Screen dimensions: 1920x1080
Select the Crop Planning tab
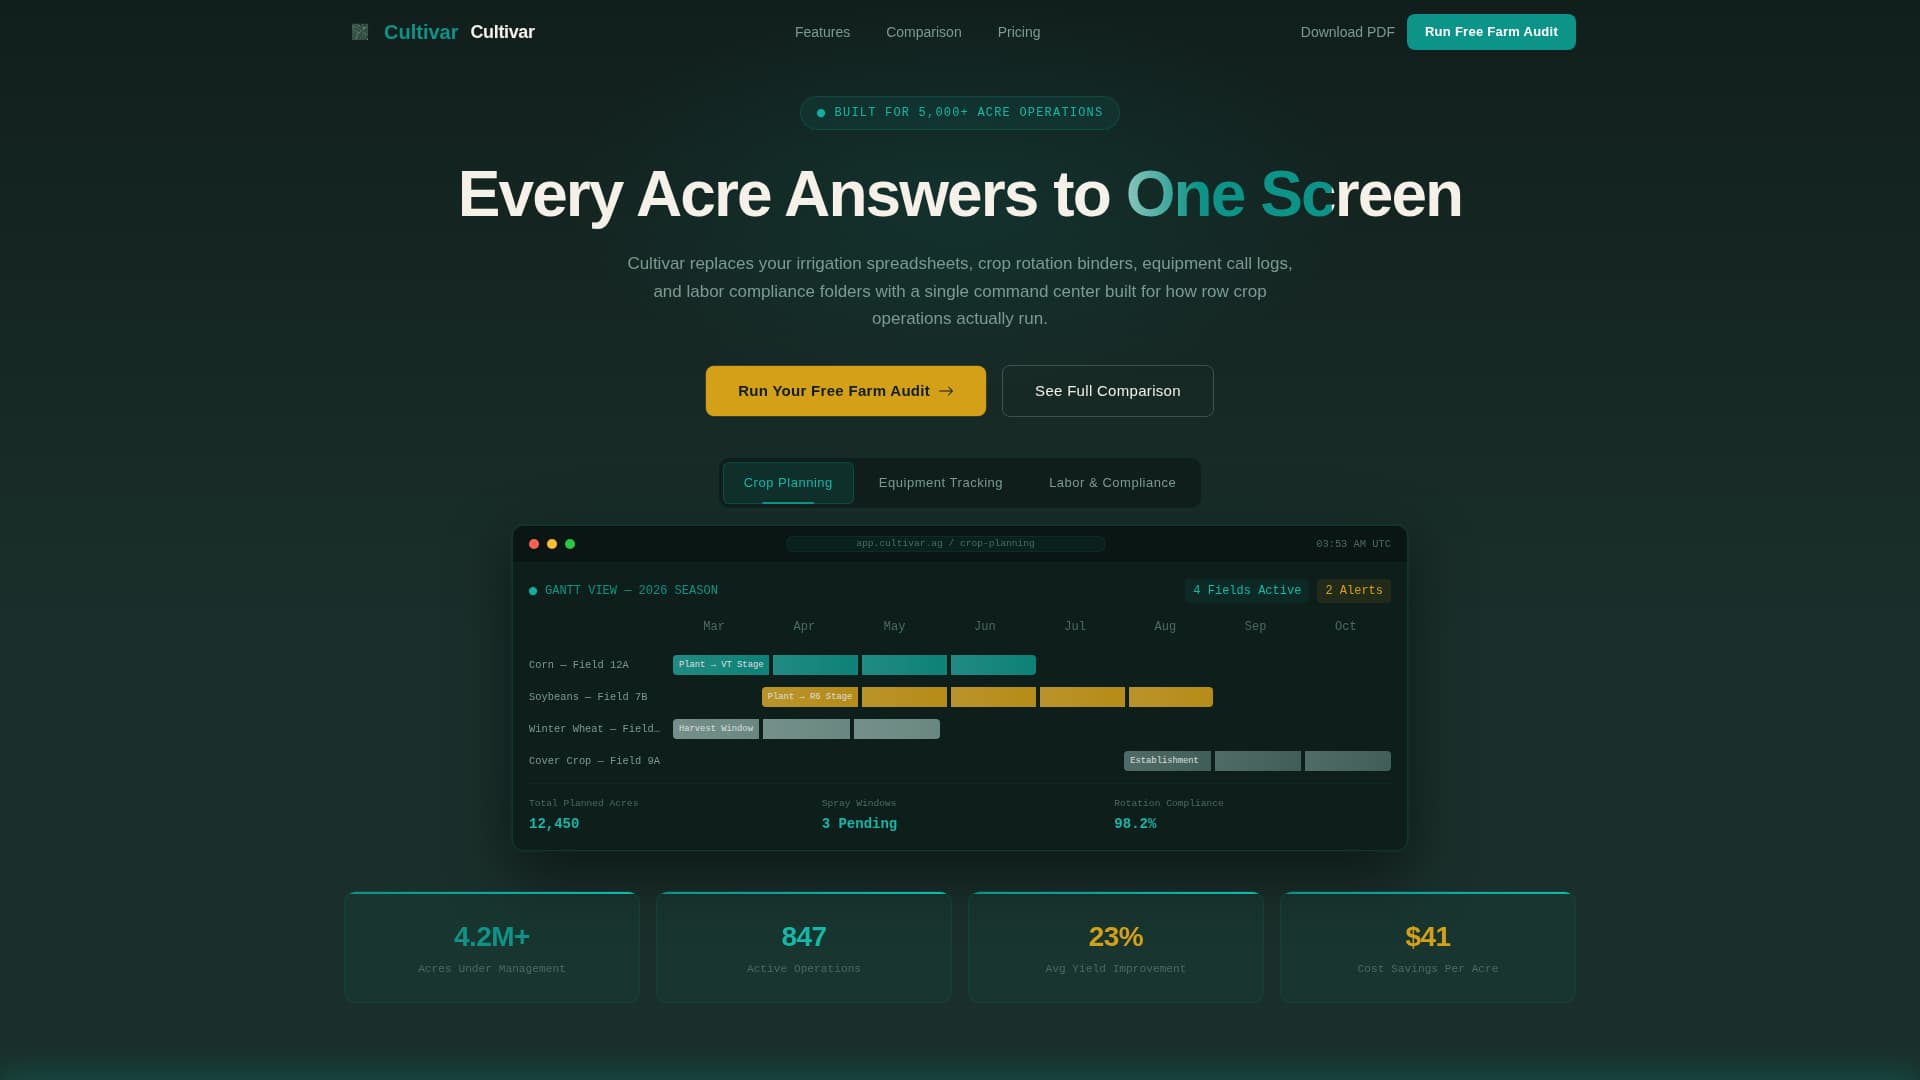[x=788, y=483]
